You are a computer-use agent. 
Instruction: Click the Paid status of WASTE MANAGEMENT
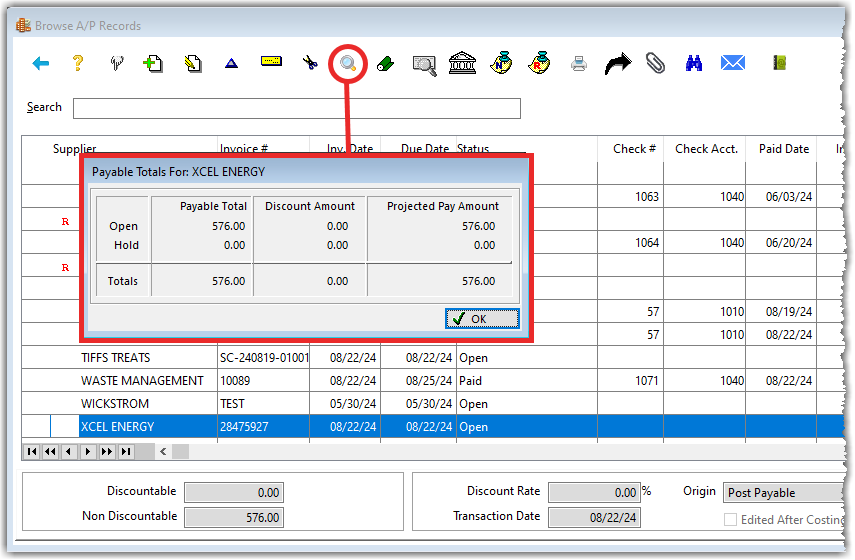471,381
